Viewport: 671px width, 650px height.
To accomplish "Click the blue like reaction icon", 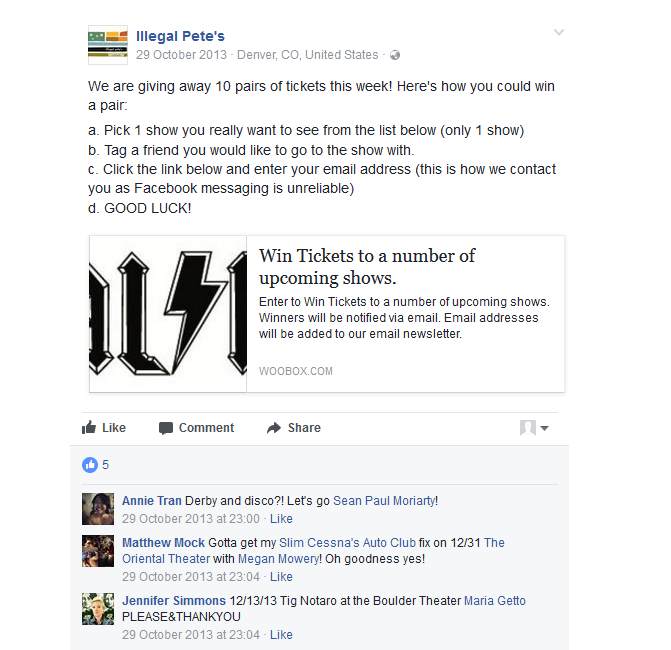I will point(90,465).
